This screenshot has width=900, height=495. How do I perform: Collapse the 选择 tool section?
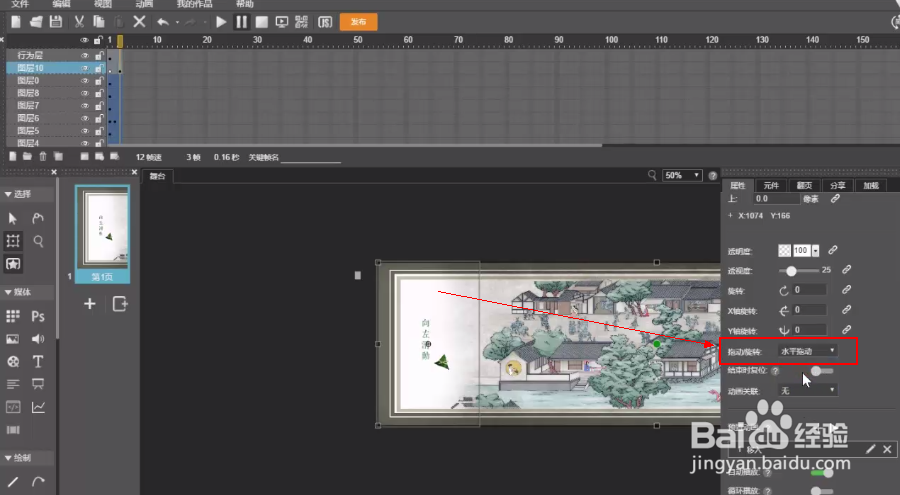click(x=8, y=195)
